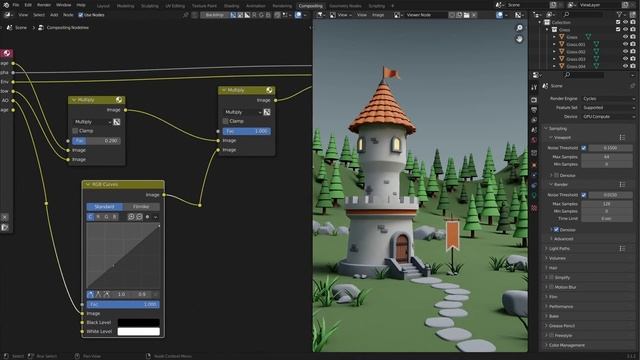Open the White Level color swatch

tap(138, 331)
